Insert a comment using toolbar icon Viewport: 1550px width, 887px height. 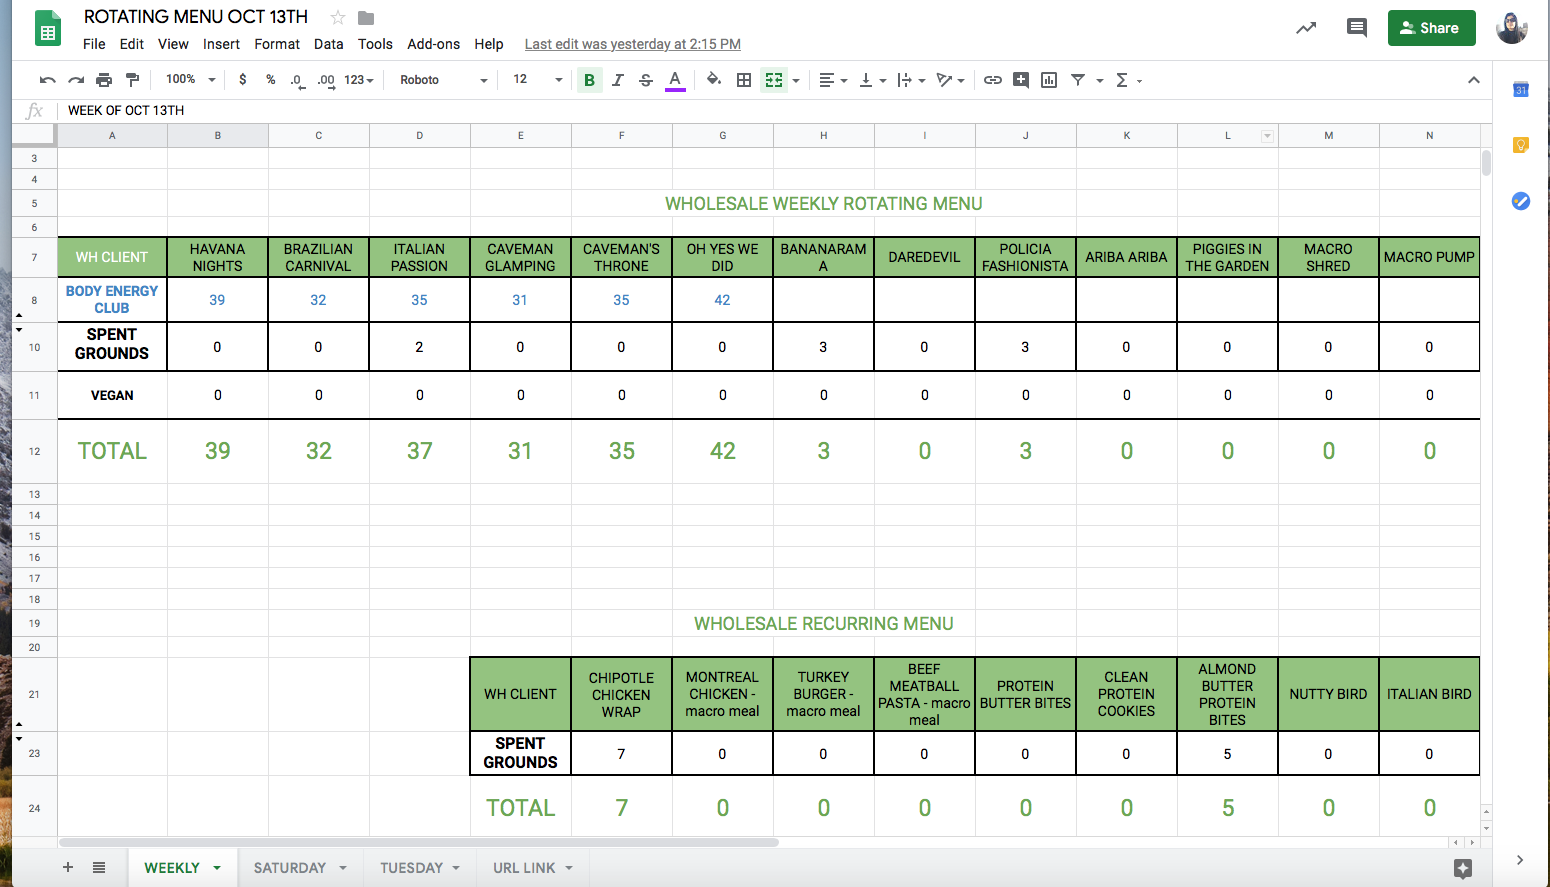click(1020, 80)
